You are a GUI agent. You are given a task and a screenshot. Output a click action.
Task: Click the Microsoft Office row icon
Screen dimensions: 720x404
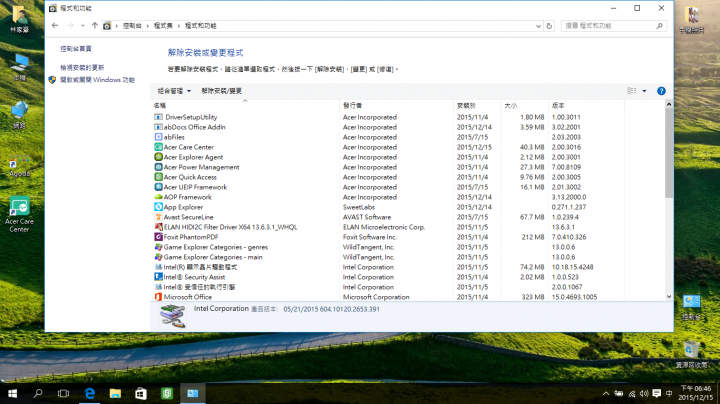(158, 297)
